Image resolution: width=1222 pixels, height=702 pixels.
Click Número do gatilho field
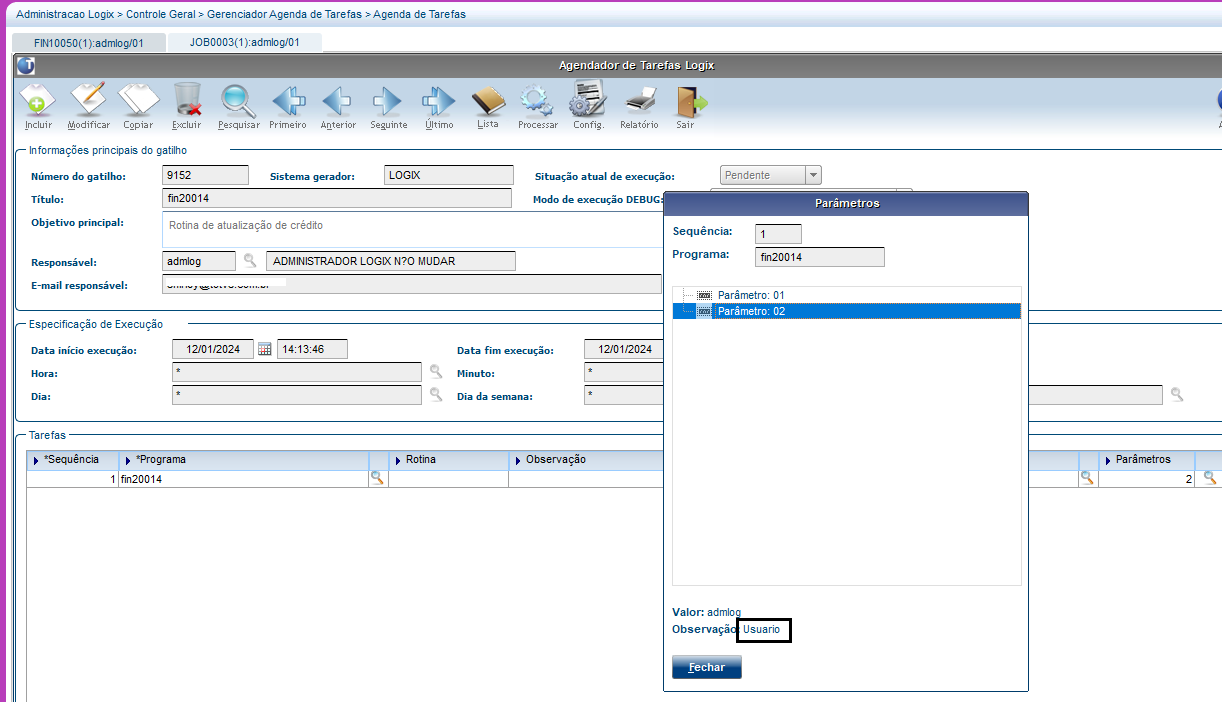(205, 175)
